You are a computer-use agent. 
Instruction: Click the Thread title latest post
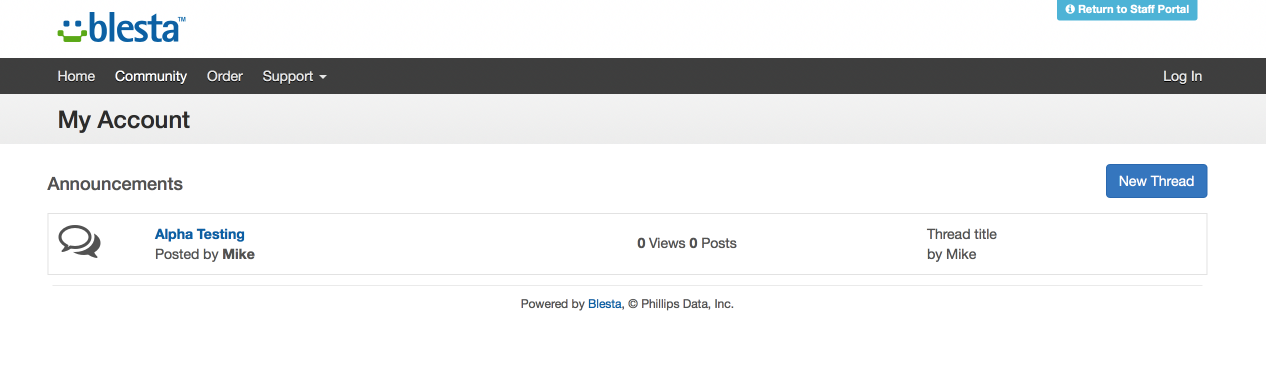tap(962, 234)
